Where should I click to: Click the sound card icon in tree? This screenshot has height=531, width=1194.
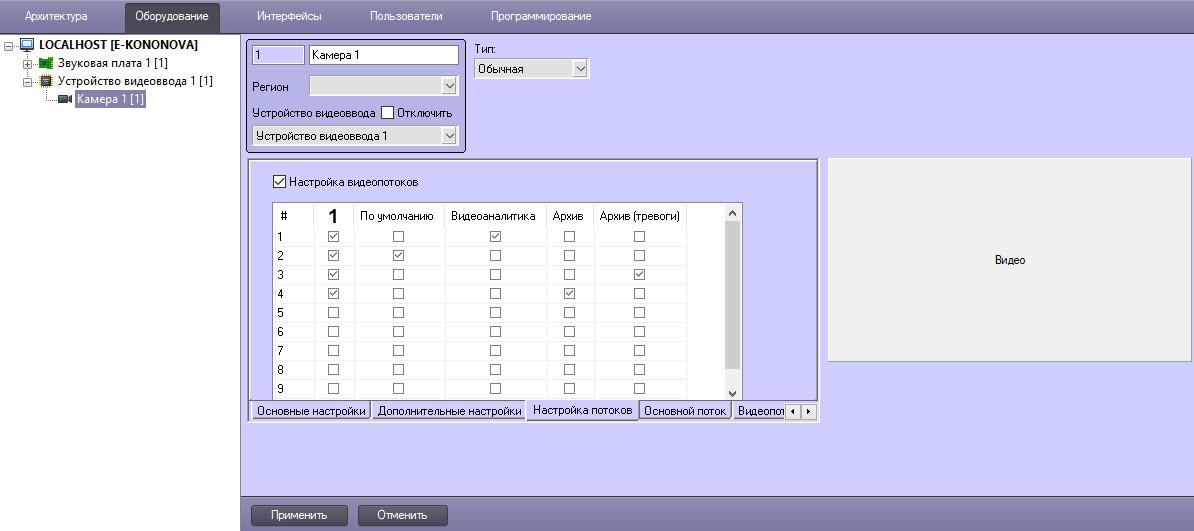45,63
